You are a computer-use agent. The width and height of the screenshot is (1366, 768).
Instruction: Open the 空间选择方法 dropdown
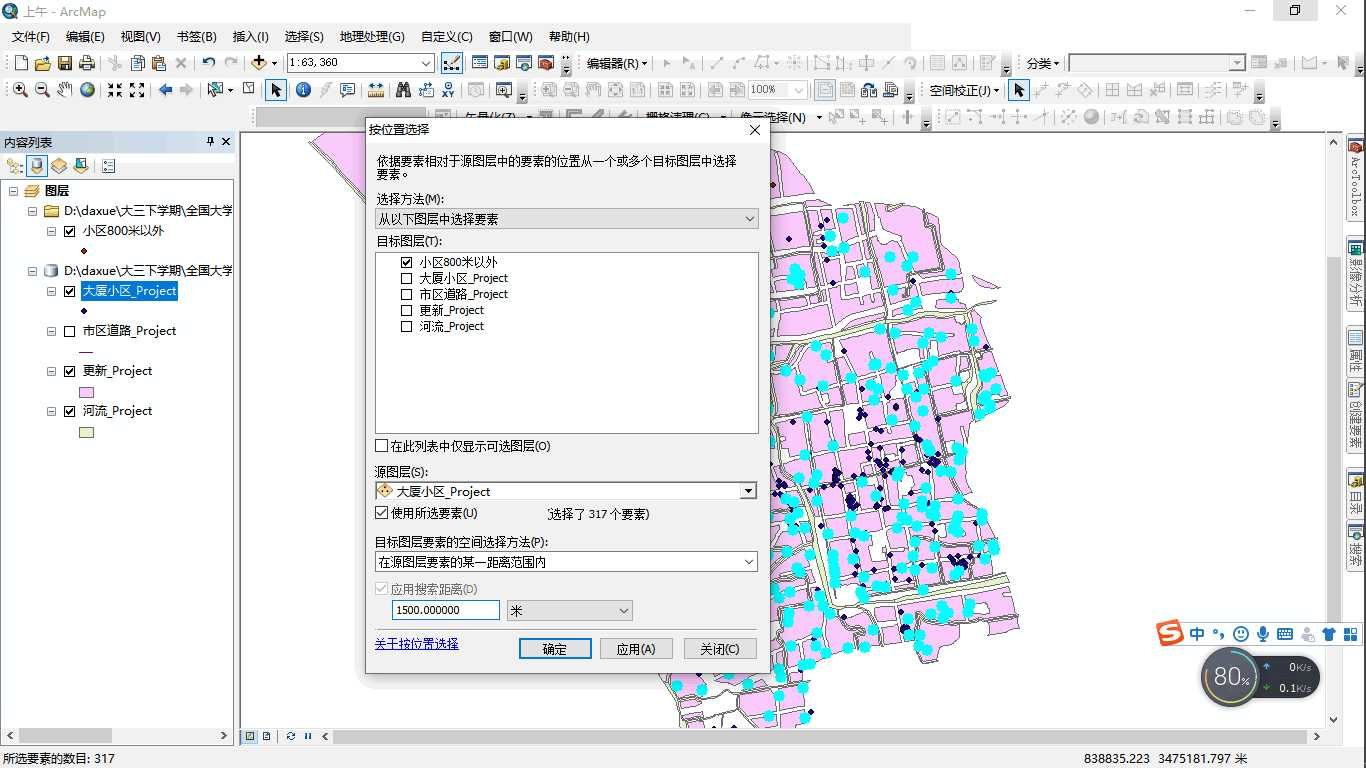(566, 562)
